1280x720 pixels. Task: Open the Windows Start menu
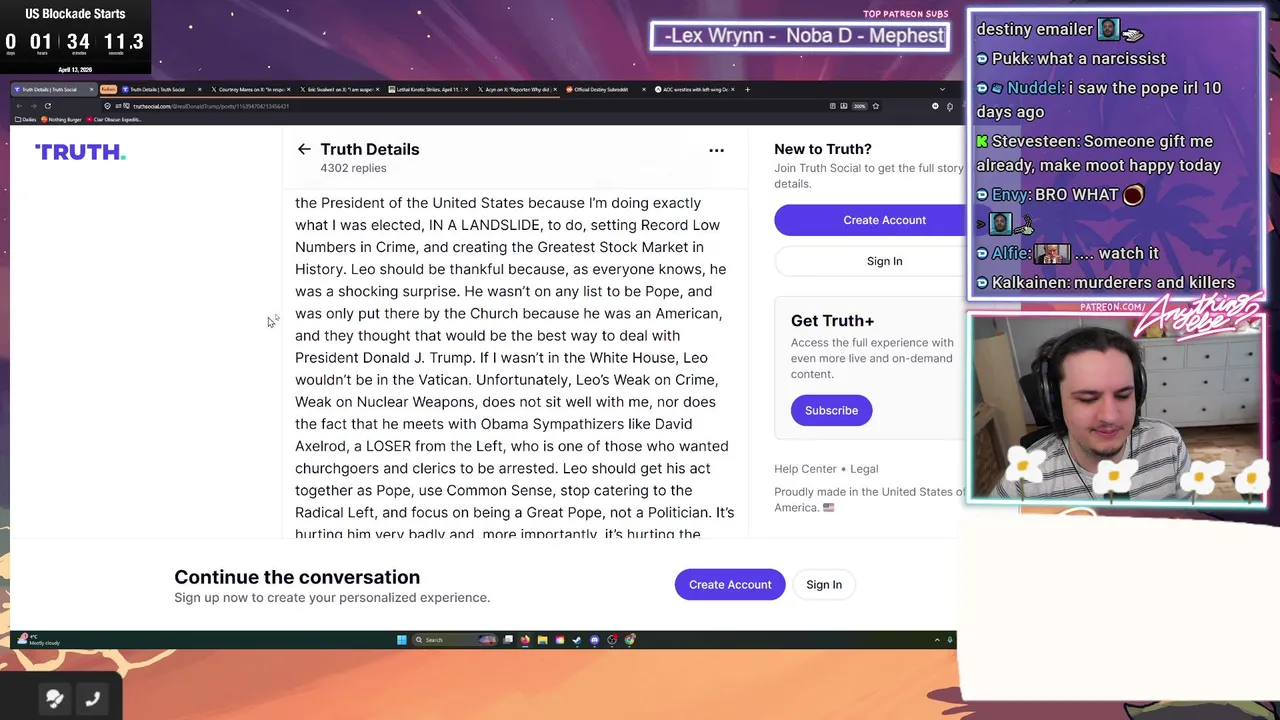click(402, 640)
